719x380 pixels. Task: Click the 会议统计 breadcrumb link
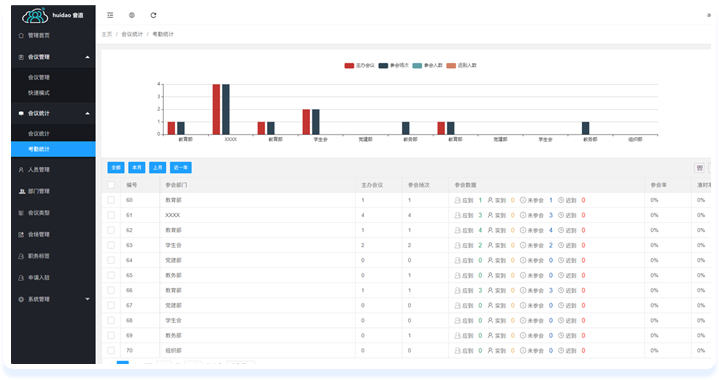pyautogui.click(x=132, y=34)
